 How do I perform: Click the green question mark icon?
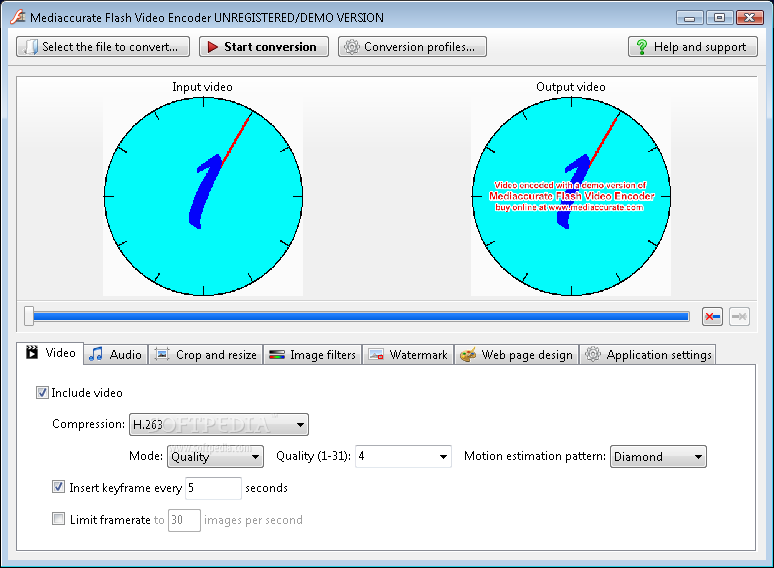tap(642, 47)
